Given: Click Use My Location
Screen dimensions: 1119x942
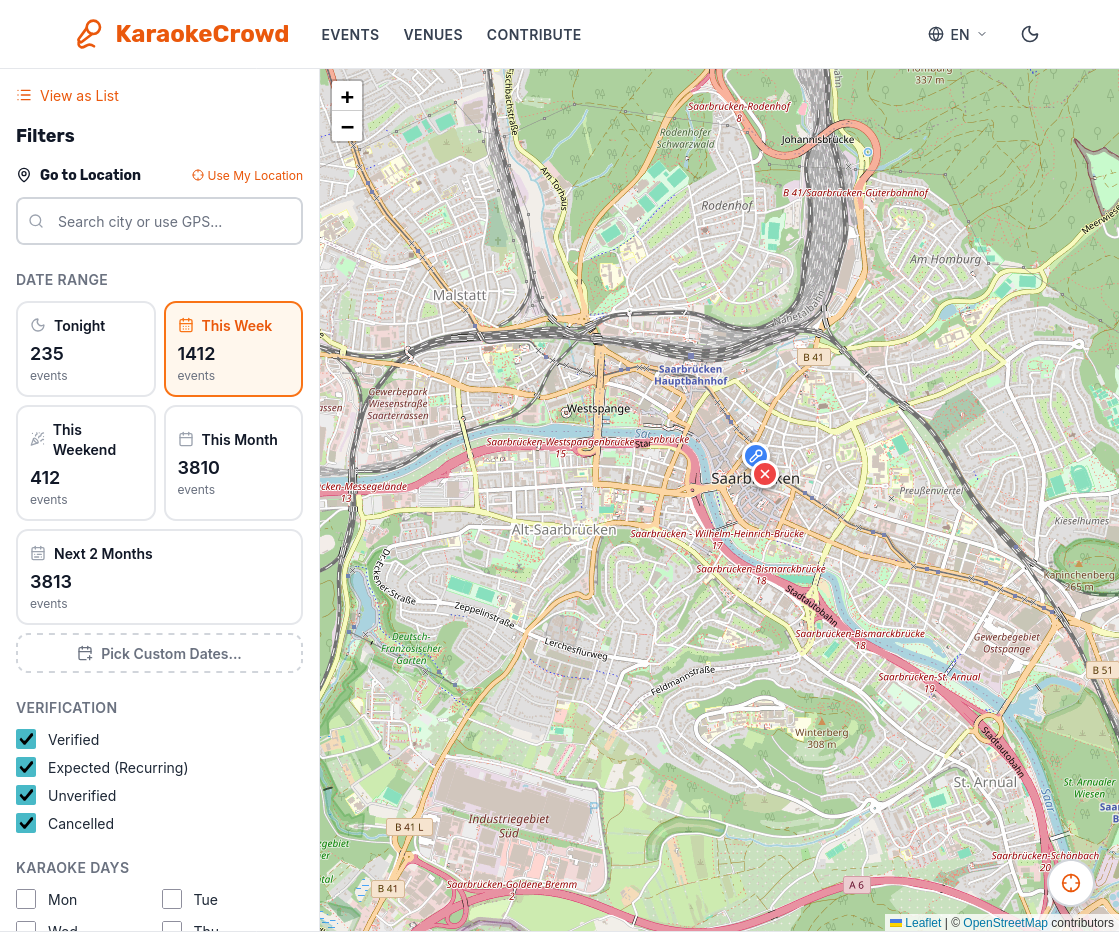Looking at the screenshot, I should pyautogui.click(x=247, y=176).
